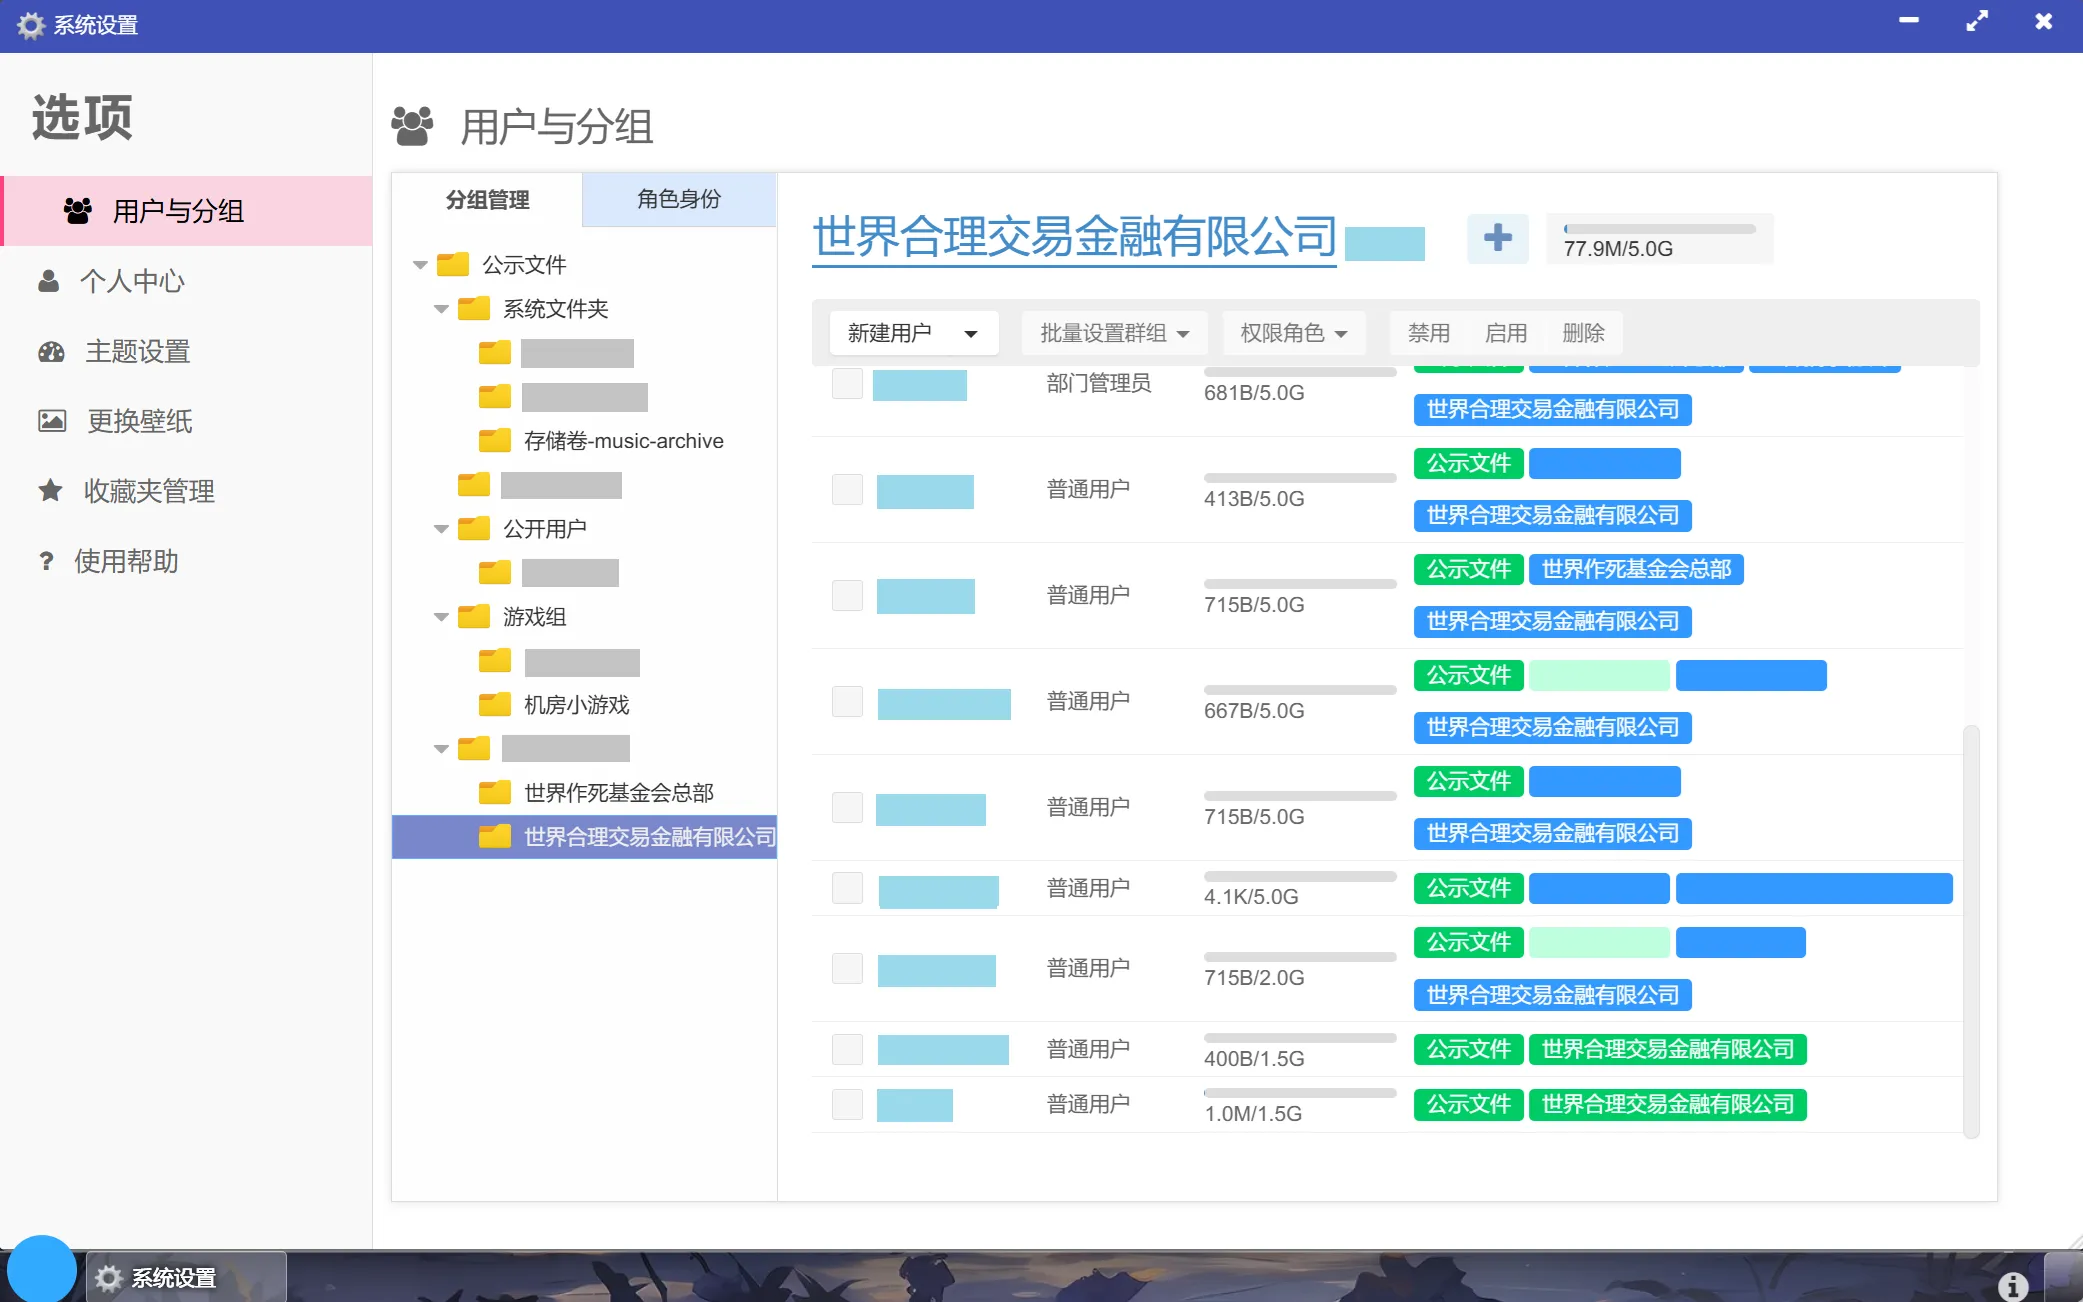Switch to the 分组管理 tab
2083x1302 pixels.
[x=487, y=200]
